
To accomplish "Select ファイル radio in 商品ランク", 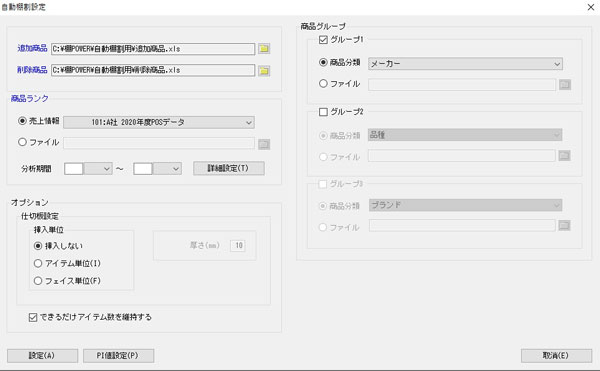I will point(22,142).
